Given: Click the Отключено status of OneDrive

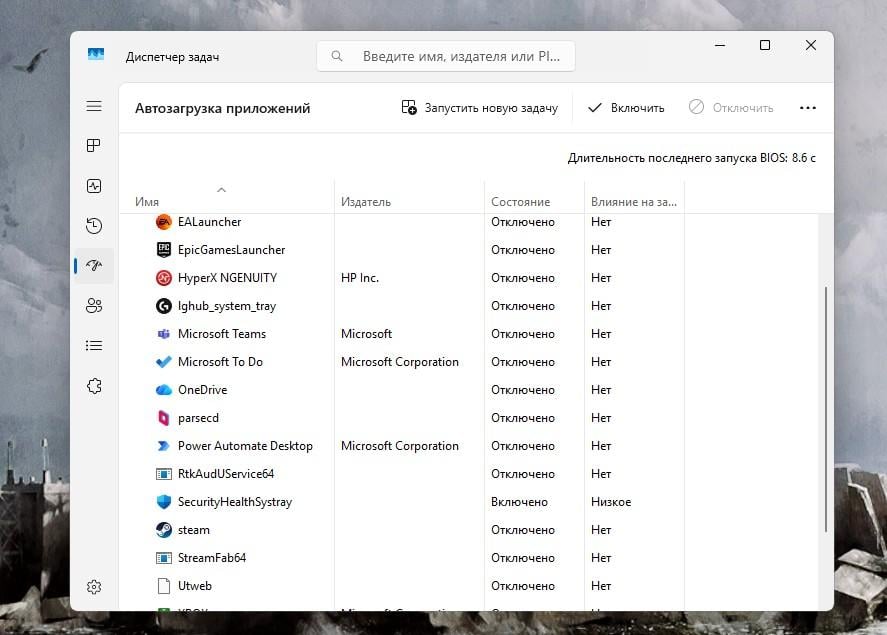Looking at the screenshot, I should tap(523, 390).
